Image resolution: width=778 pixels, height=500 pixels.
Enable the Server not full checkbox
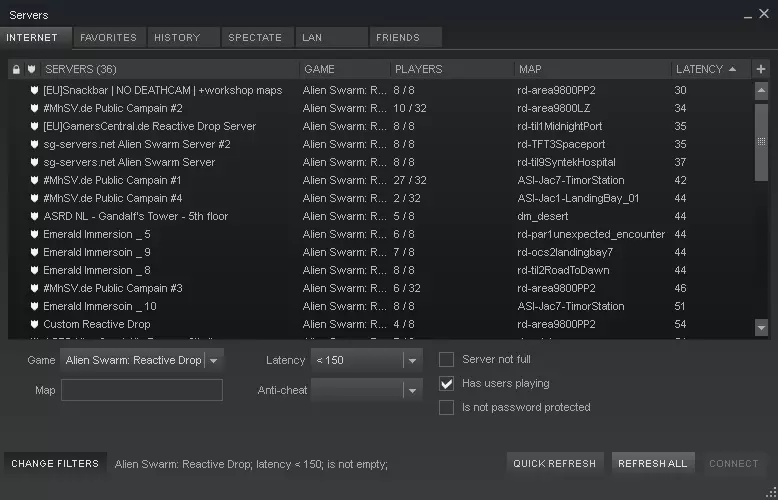tap(447, 360)
